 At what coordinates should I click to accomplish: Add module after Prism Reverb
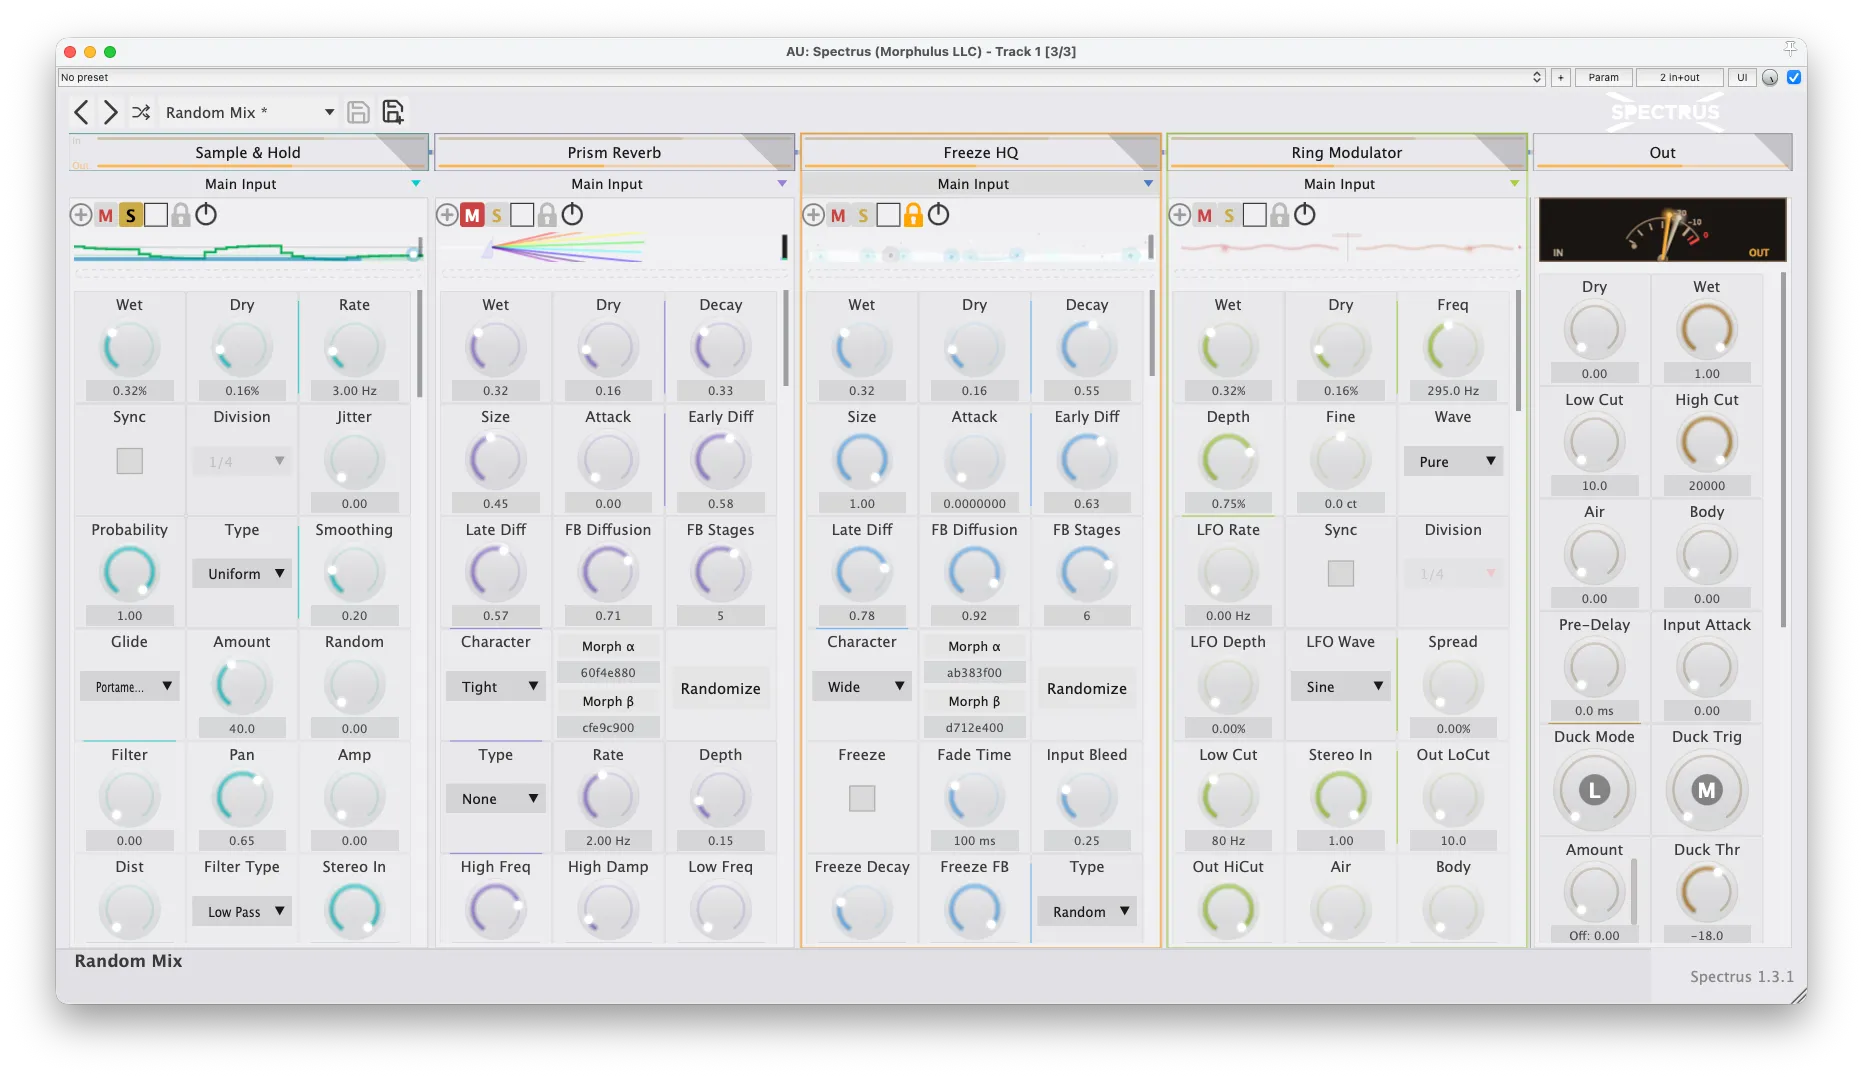click(447, 215)
